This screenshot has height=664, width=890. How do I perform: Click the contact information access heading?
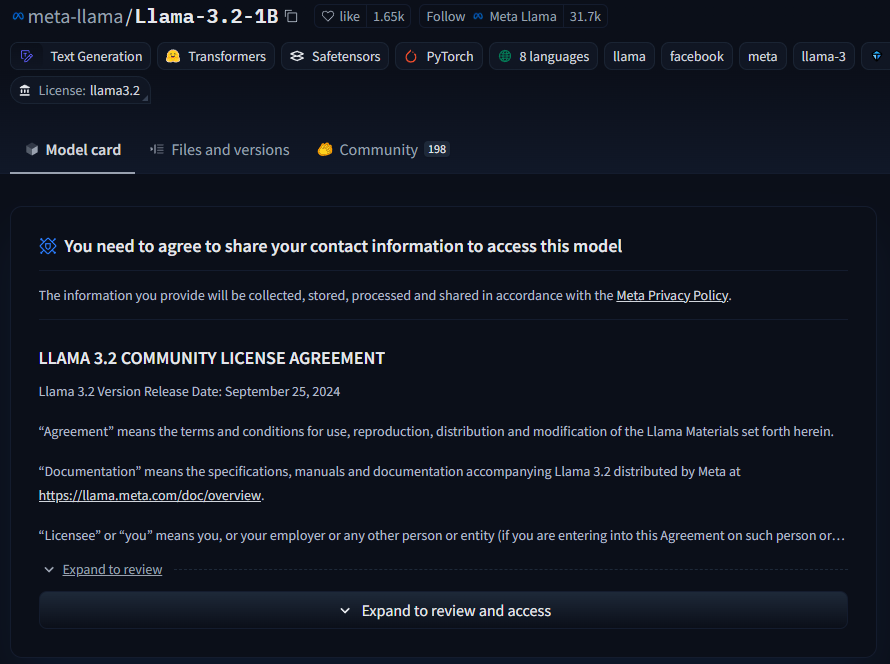pyautogui.click(x=343, y=246)
